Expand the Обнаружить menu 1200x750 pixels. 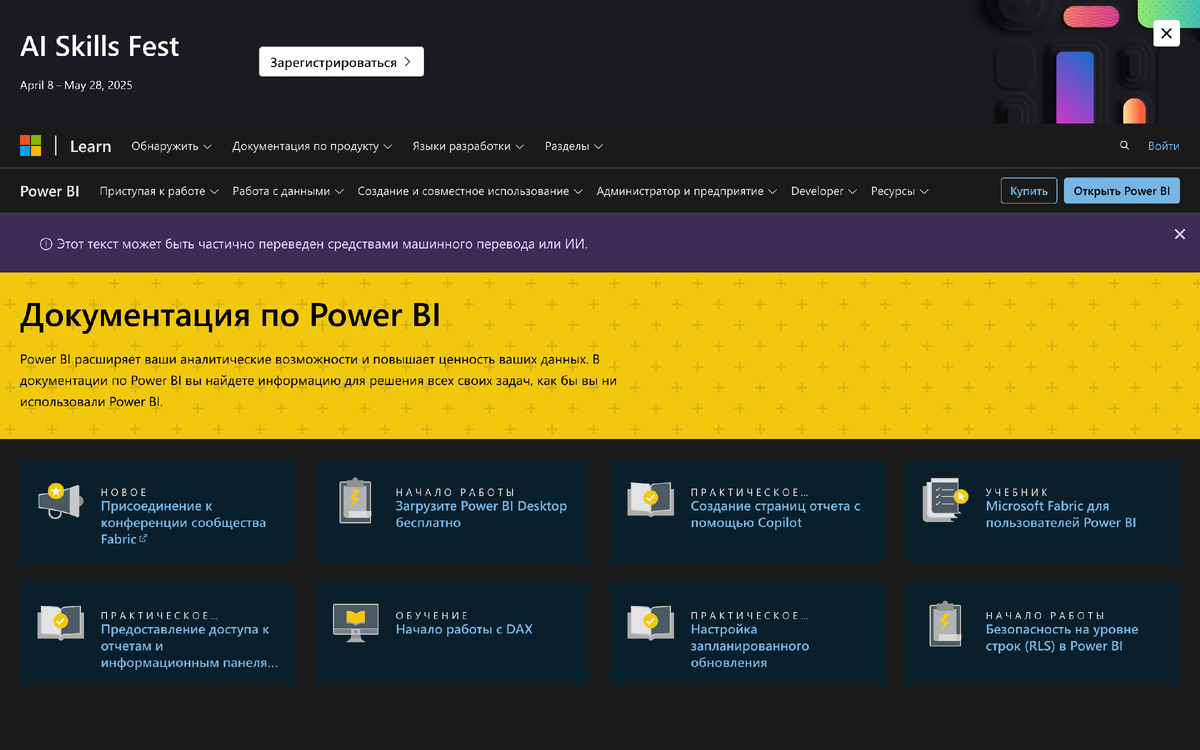(171, 146)
